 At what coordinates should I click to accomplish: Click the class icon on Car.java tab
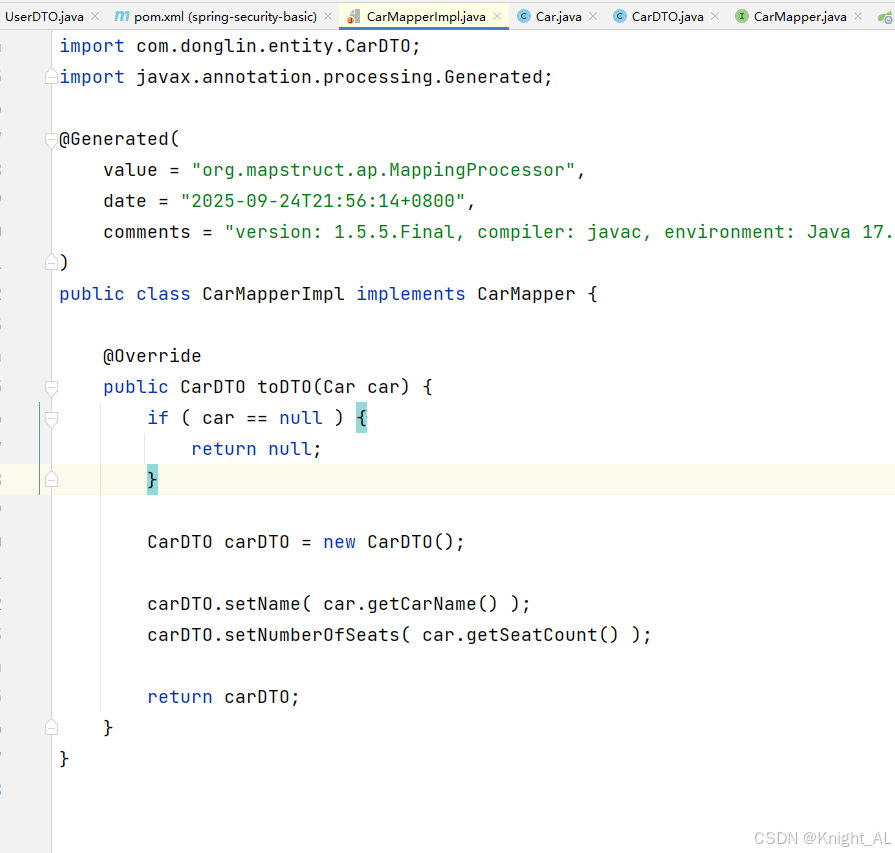pos(523,17)
